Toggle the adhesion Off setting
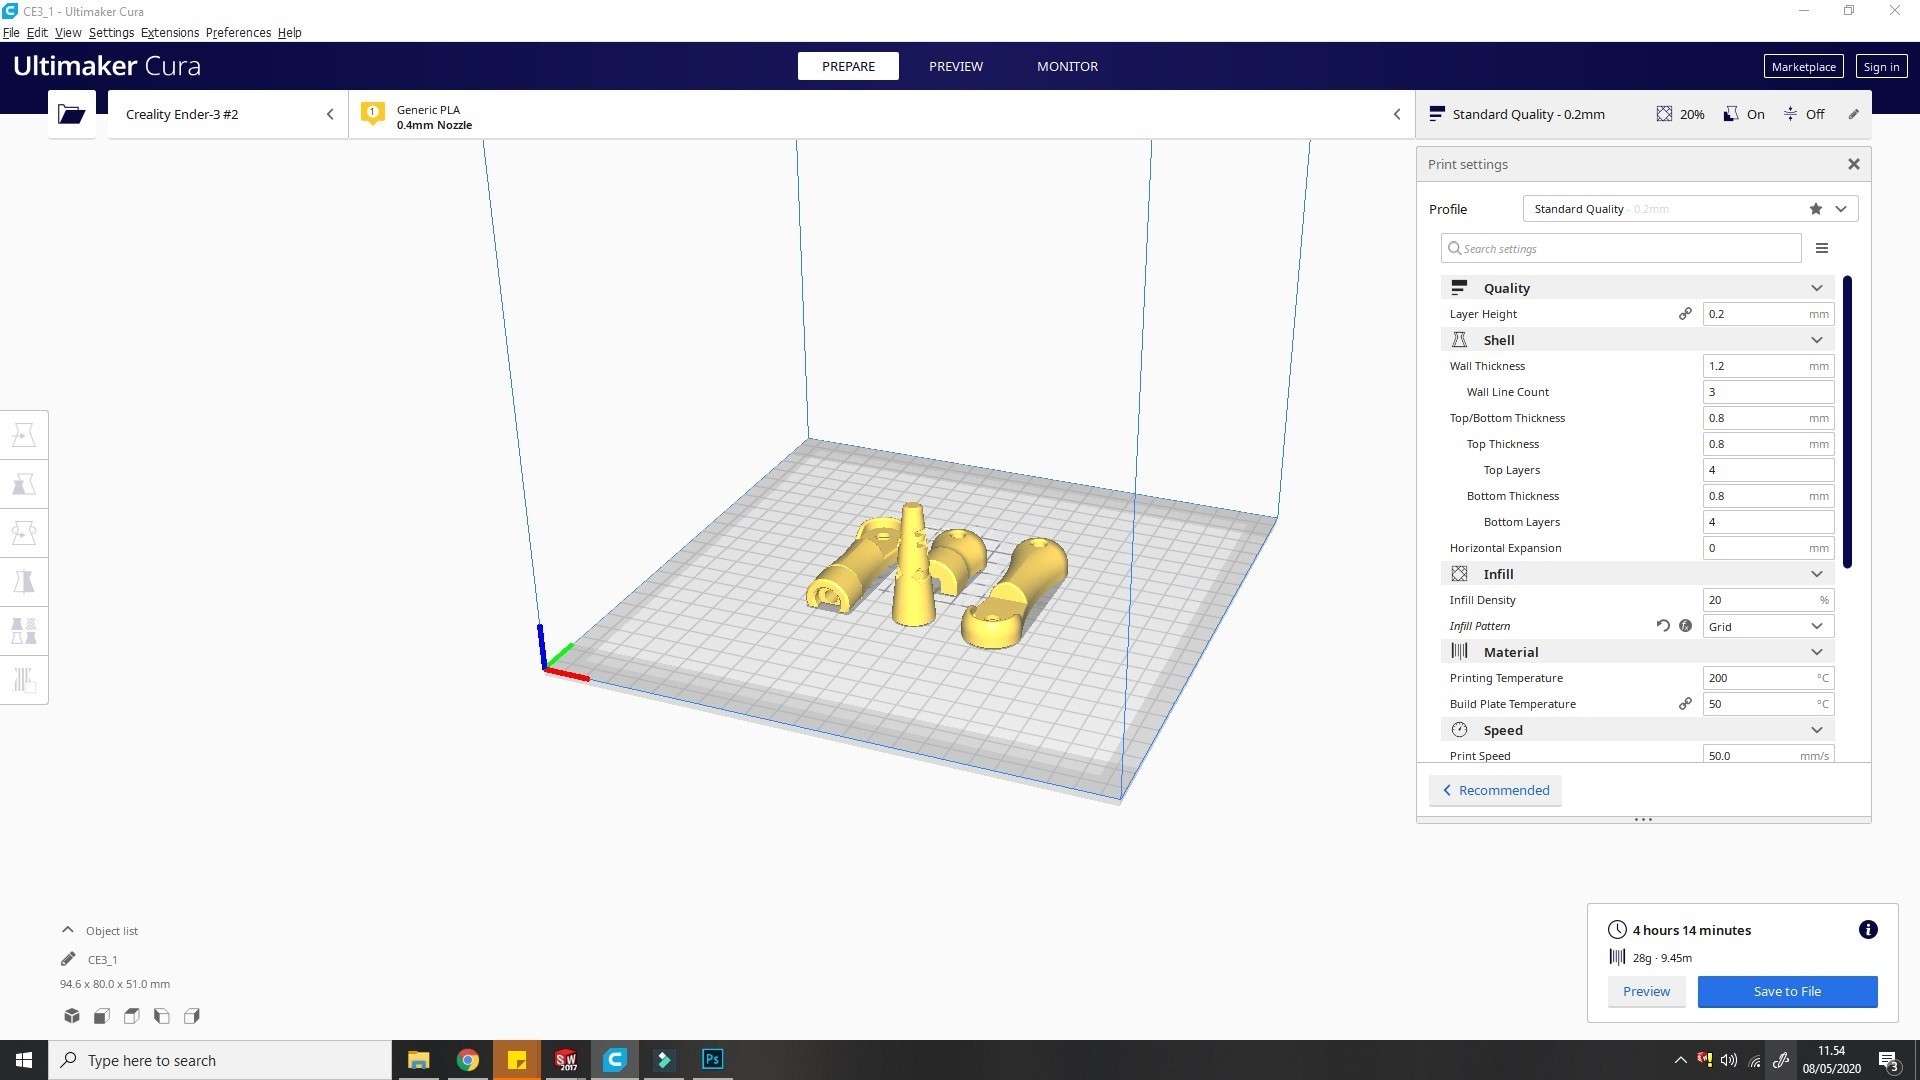The image size is (1920, 1080). click(1804, 114)
